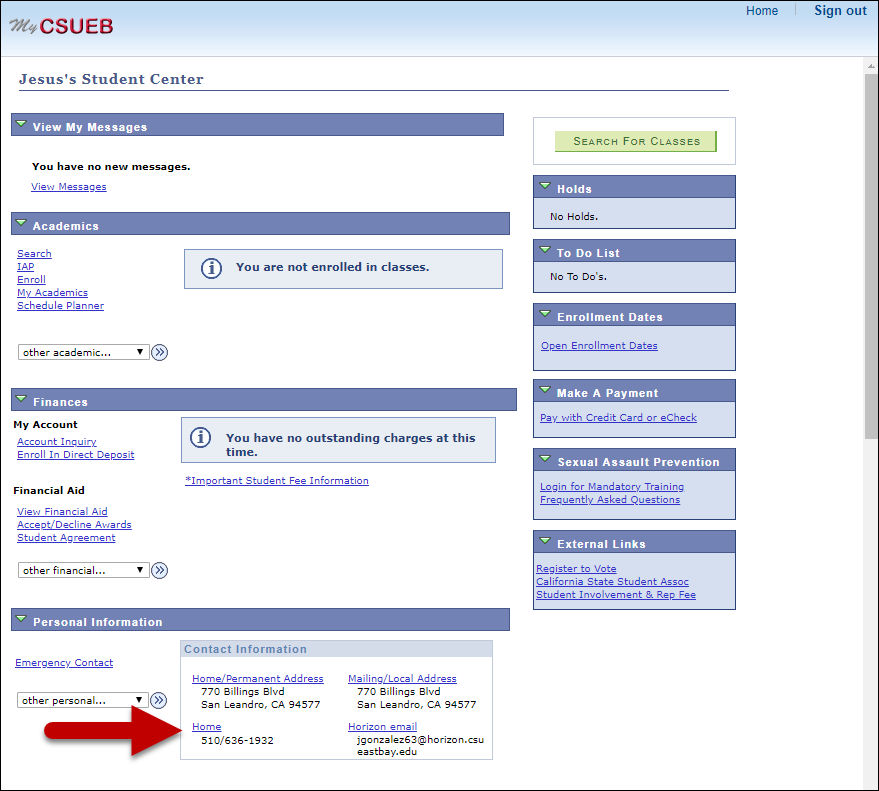Collapse the Finances section
Viewport: 879px width, 791px height.
tap(21, 399)
